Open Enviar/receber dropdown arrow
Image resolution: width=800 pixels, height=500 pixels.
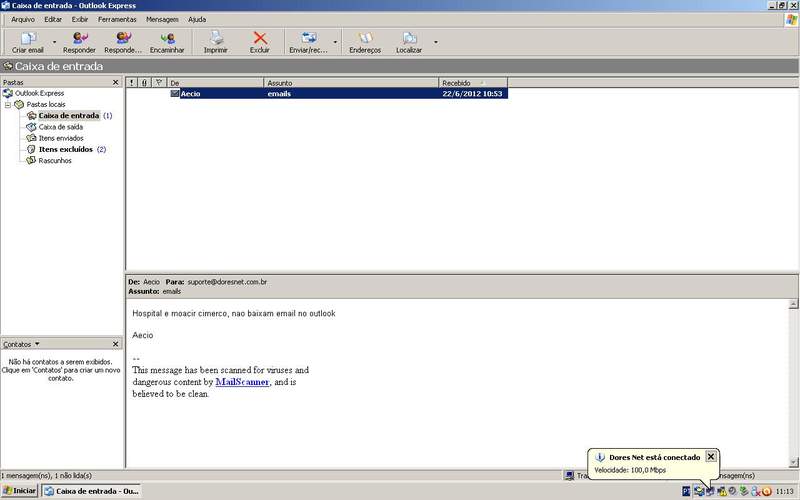tap(335, 42)
